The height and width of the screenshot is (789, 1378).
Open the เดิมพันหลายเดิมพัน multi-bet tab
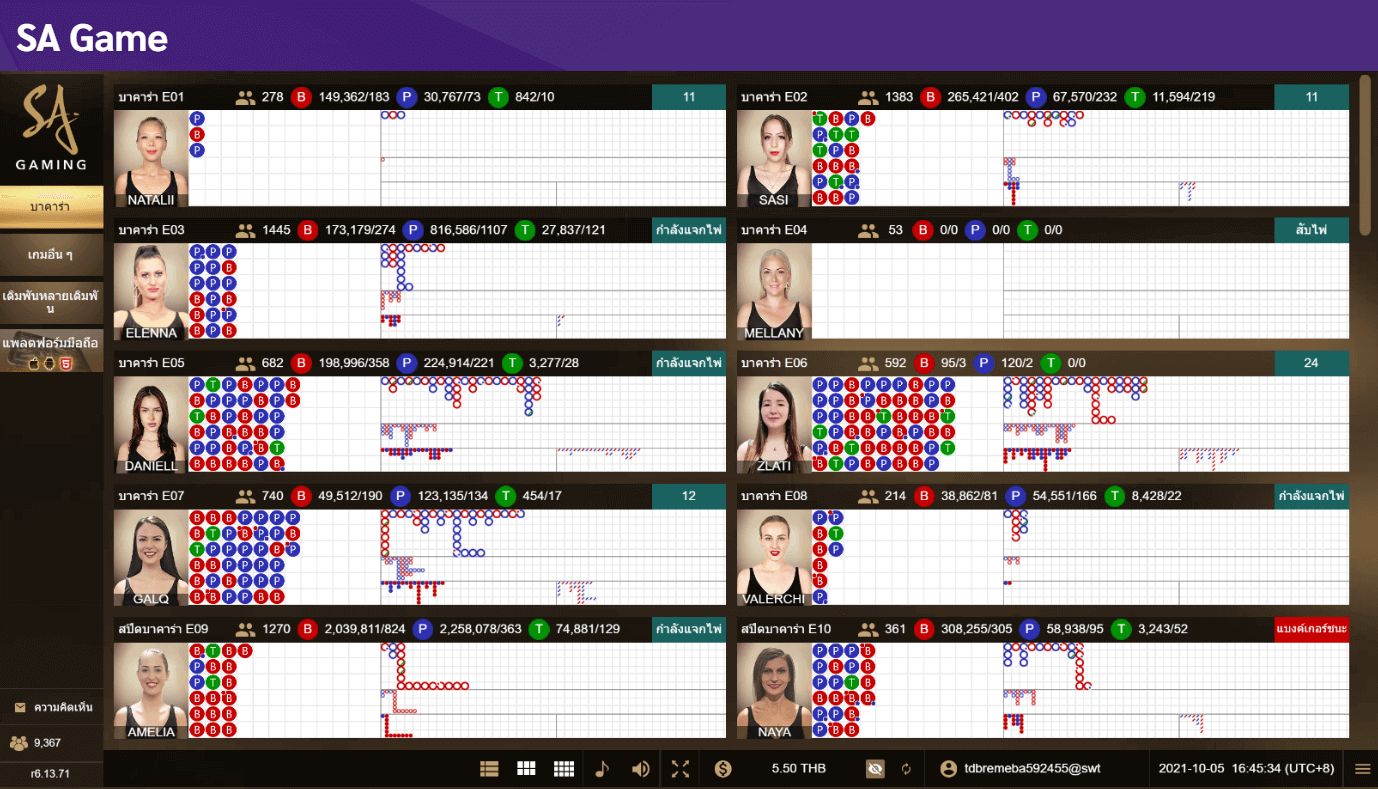[x=51, y=302]
